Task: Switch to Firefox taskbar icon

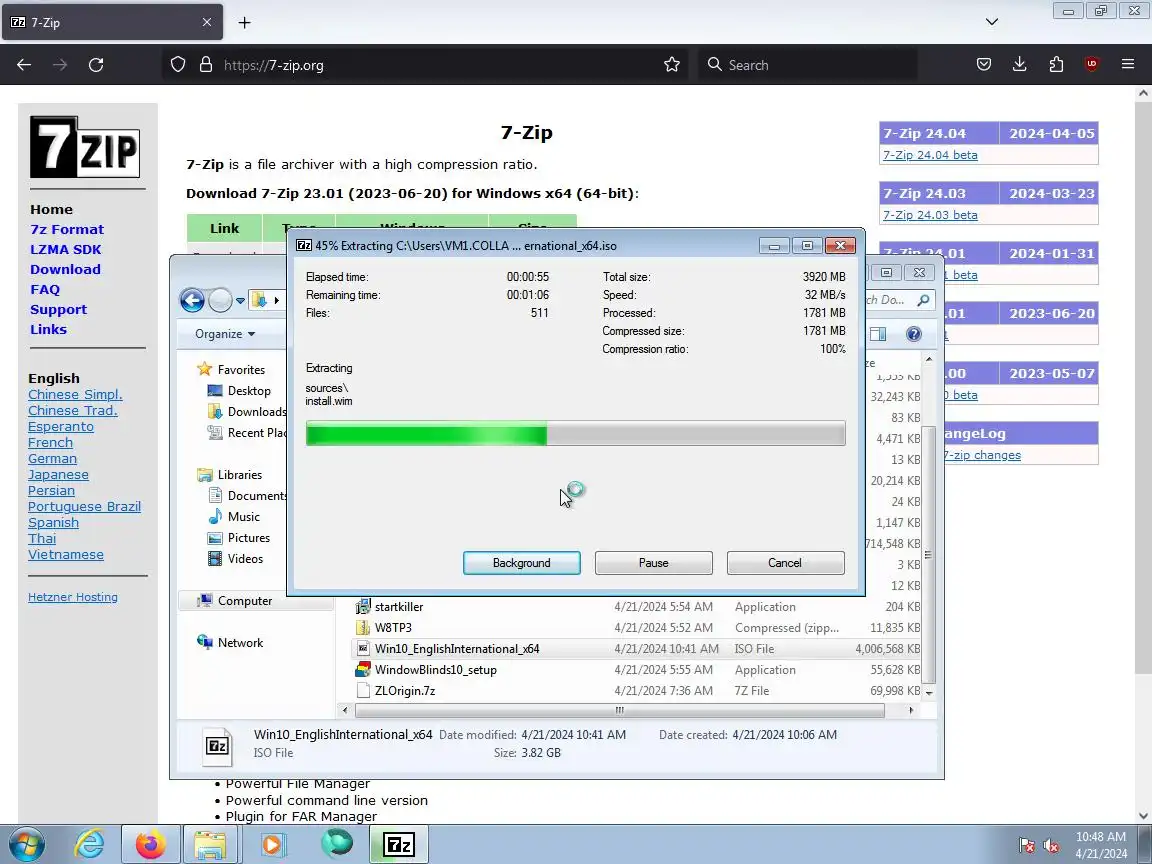Action: click(151, 844)
